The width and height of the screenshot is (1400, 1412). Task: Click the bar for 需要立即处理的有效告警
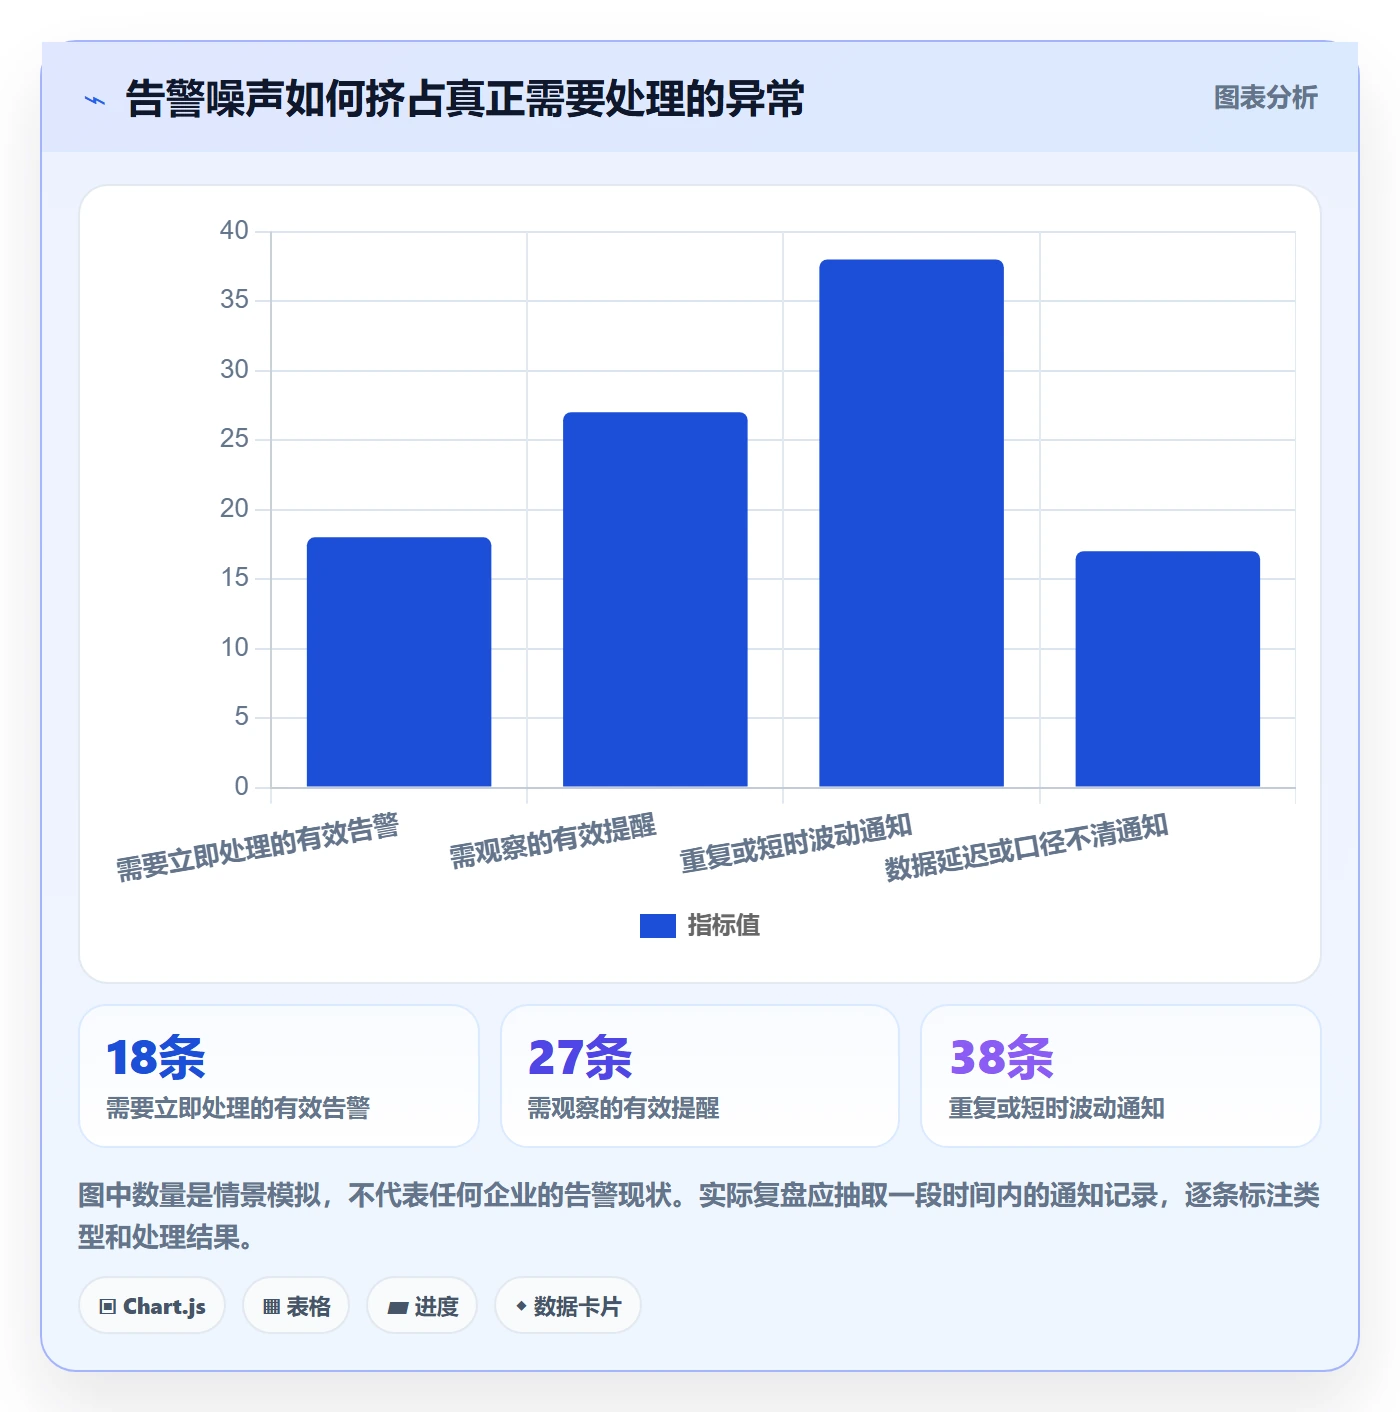[399, 662]
